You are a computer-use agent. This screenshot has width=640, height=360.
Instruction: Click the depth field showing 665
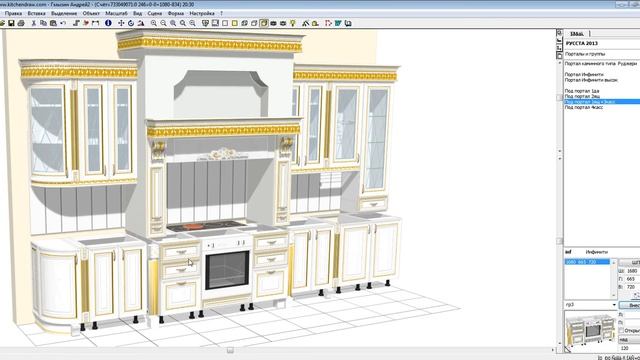(632, 279)
